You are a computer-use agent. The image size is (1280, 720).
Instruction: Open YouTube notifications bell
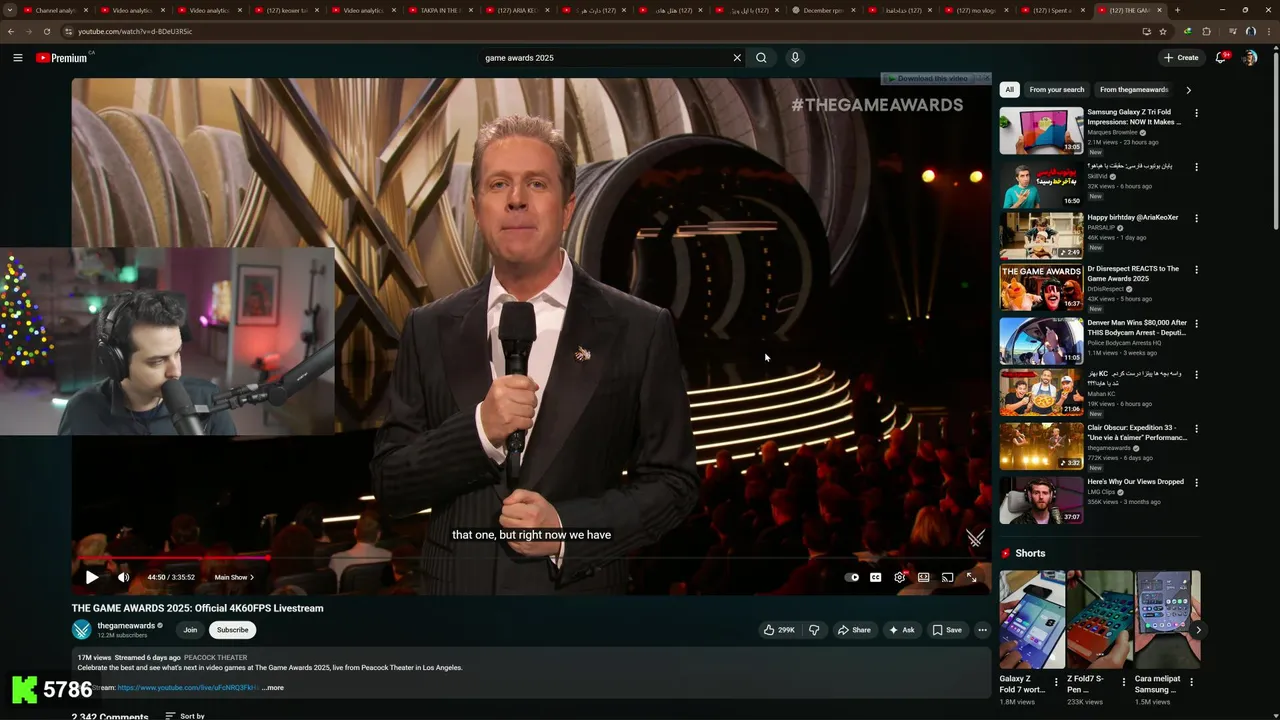1221,58
